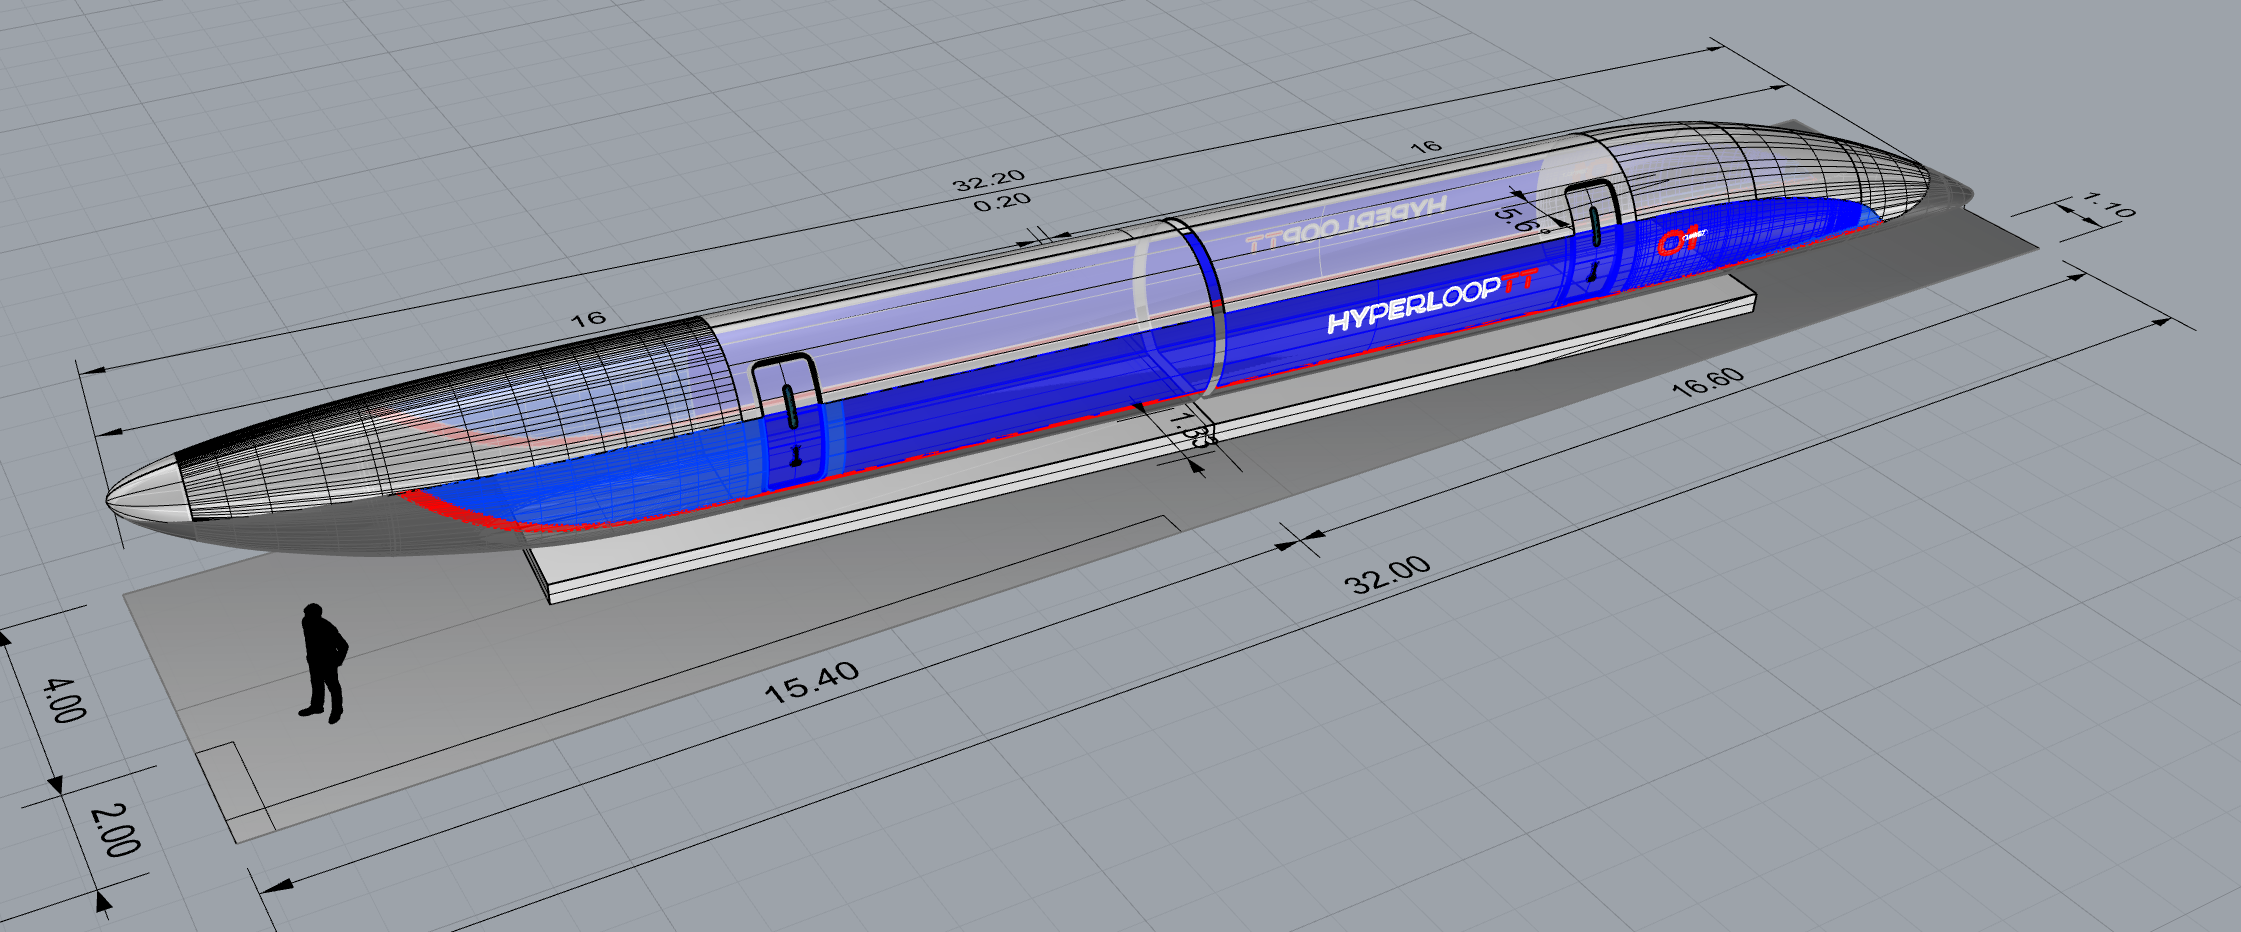Click the 32.00 dimension value
Screen dimensions: 2241x932
pyautogui.click(x=1386, y=576)
